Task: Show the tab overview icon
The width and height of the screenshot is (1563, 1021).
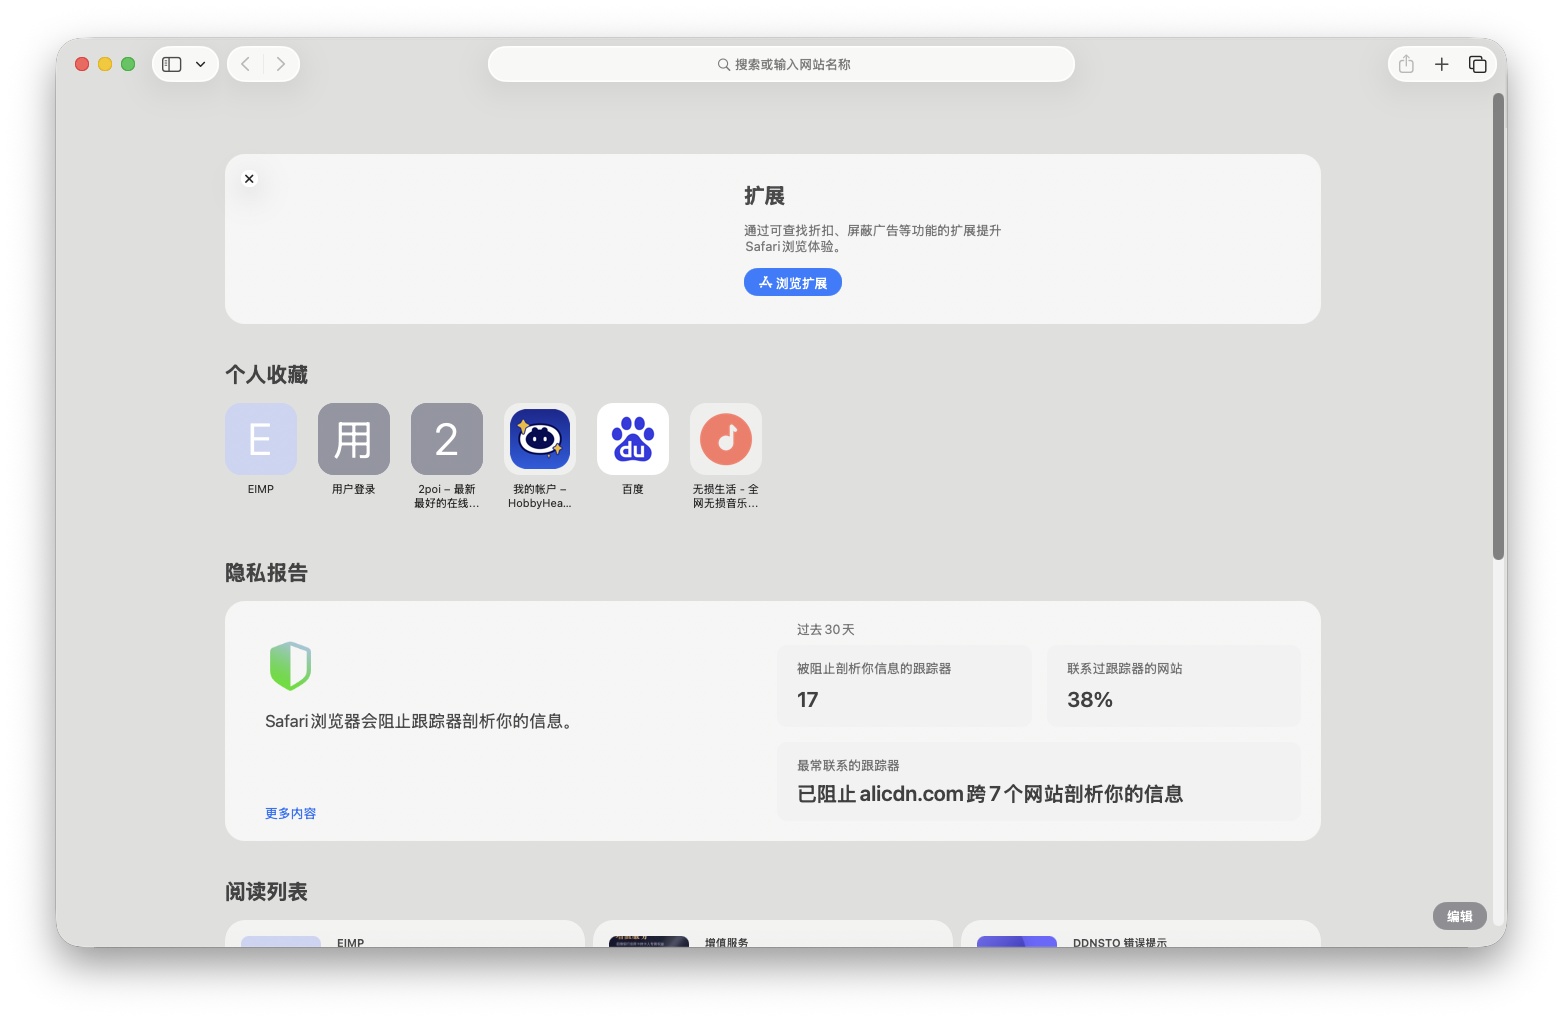Action: (1477, 64)
